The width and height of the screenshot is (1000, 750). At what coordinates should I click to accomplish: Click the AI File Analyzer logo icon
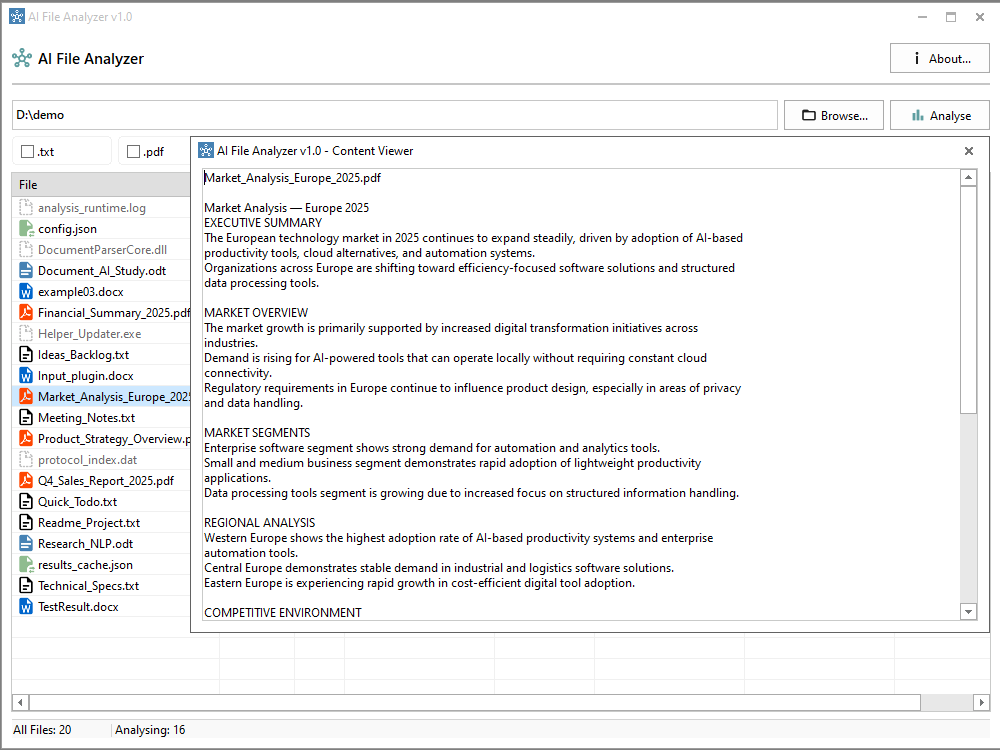[22, 59]
